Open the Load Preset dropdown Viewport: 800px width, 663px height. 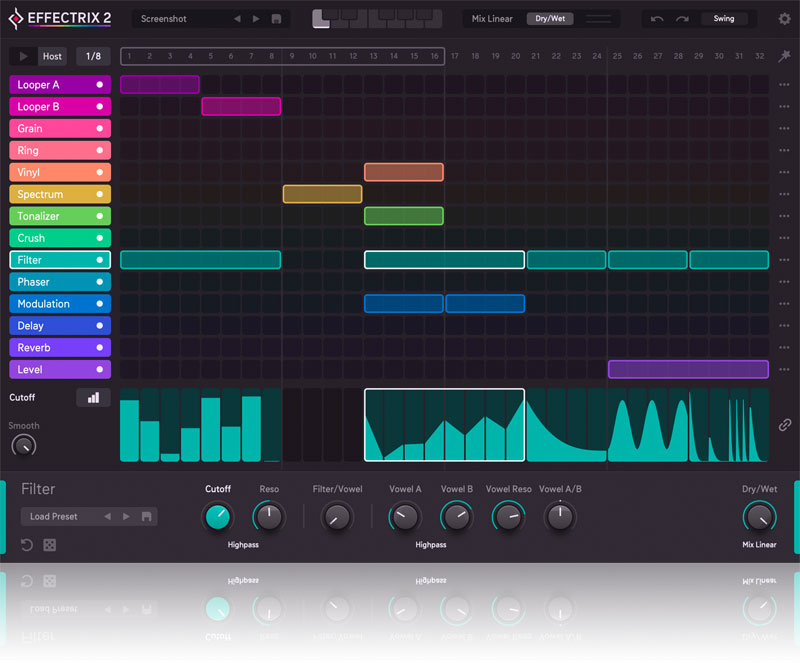coord(60,517)
